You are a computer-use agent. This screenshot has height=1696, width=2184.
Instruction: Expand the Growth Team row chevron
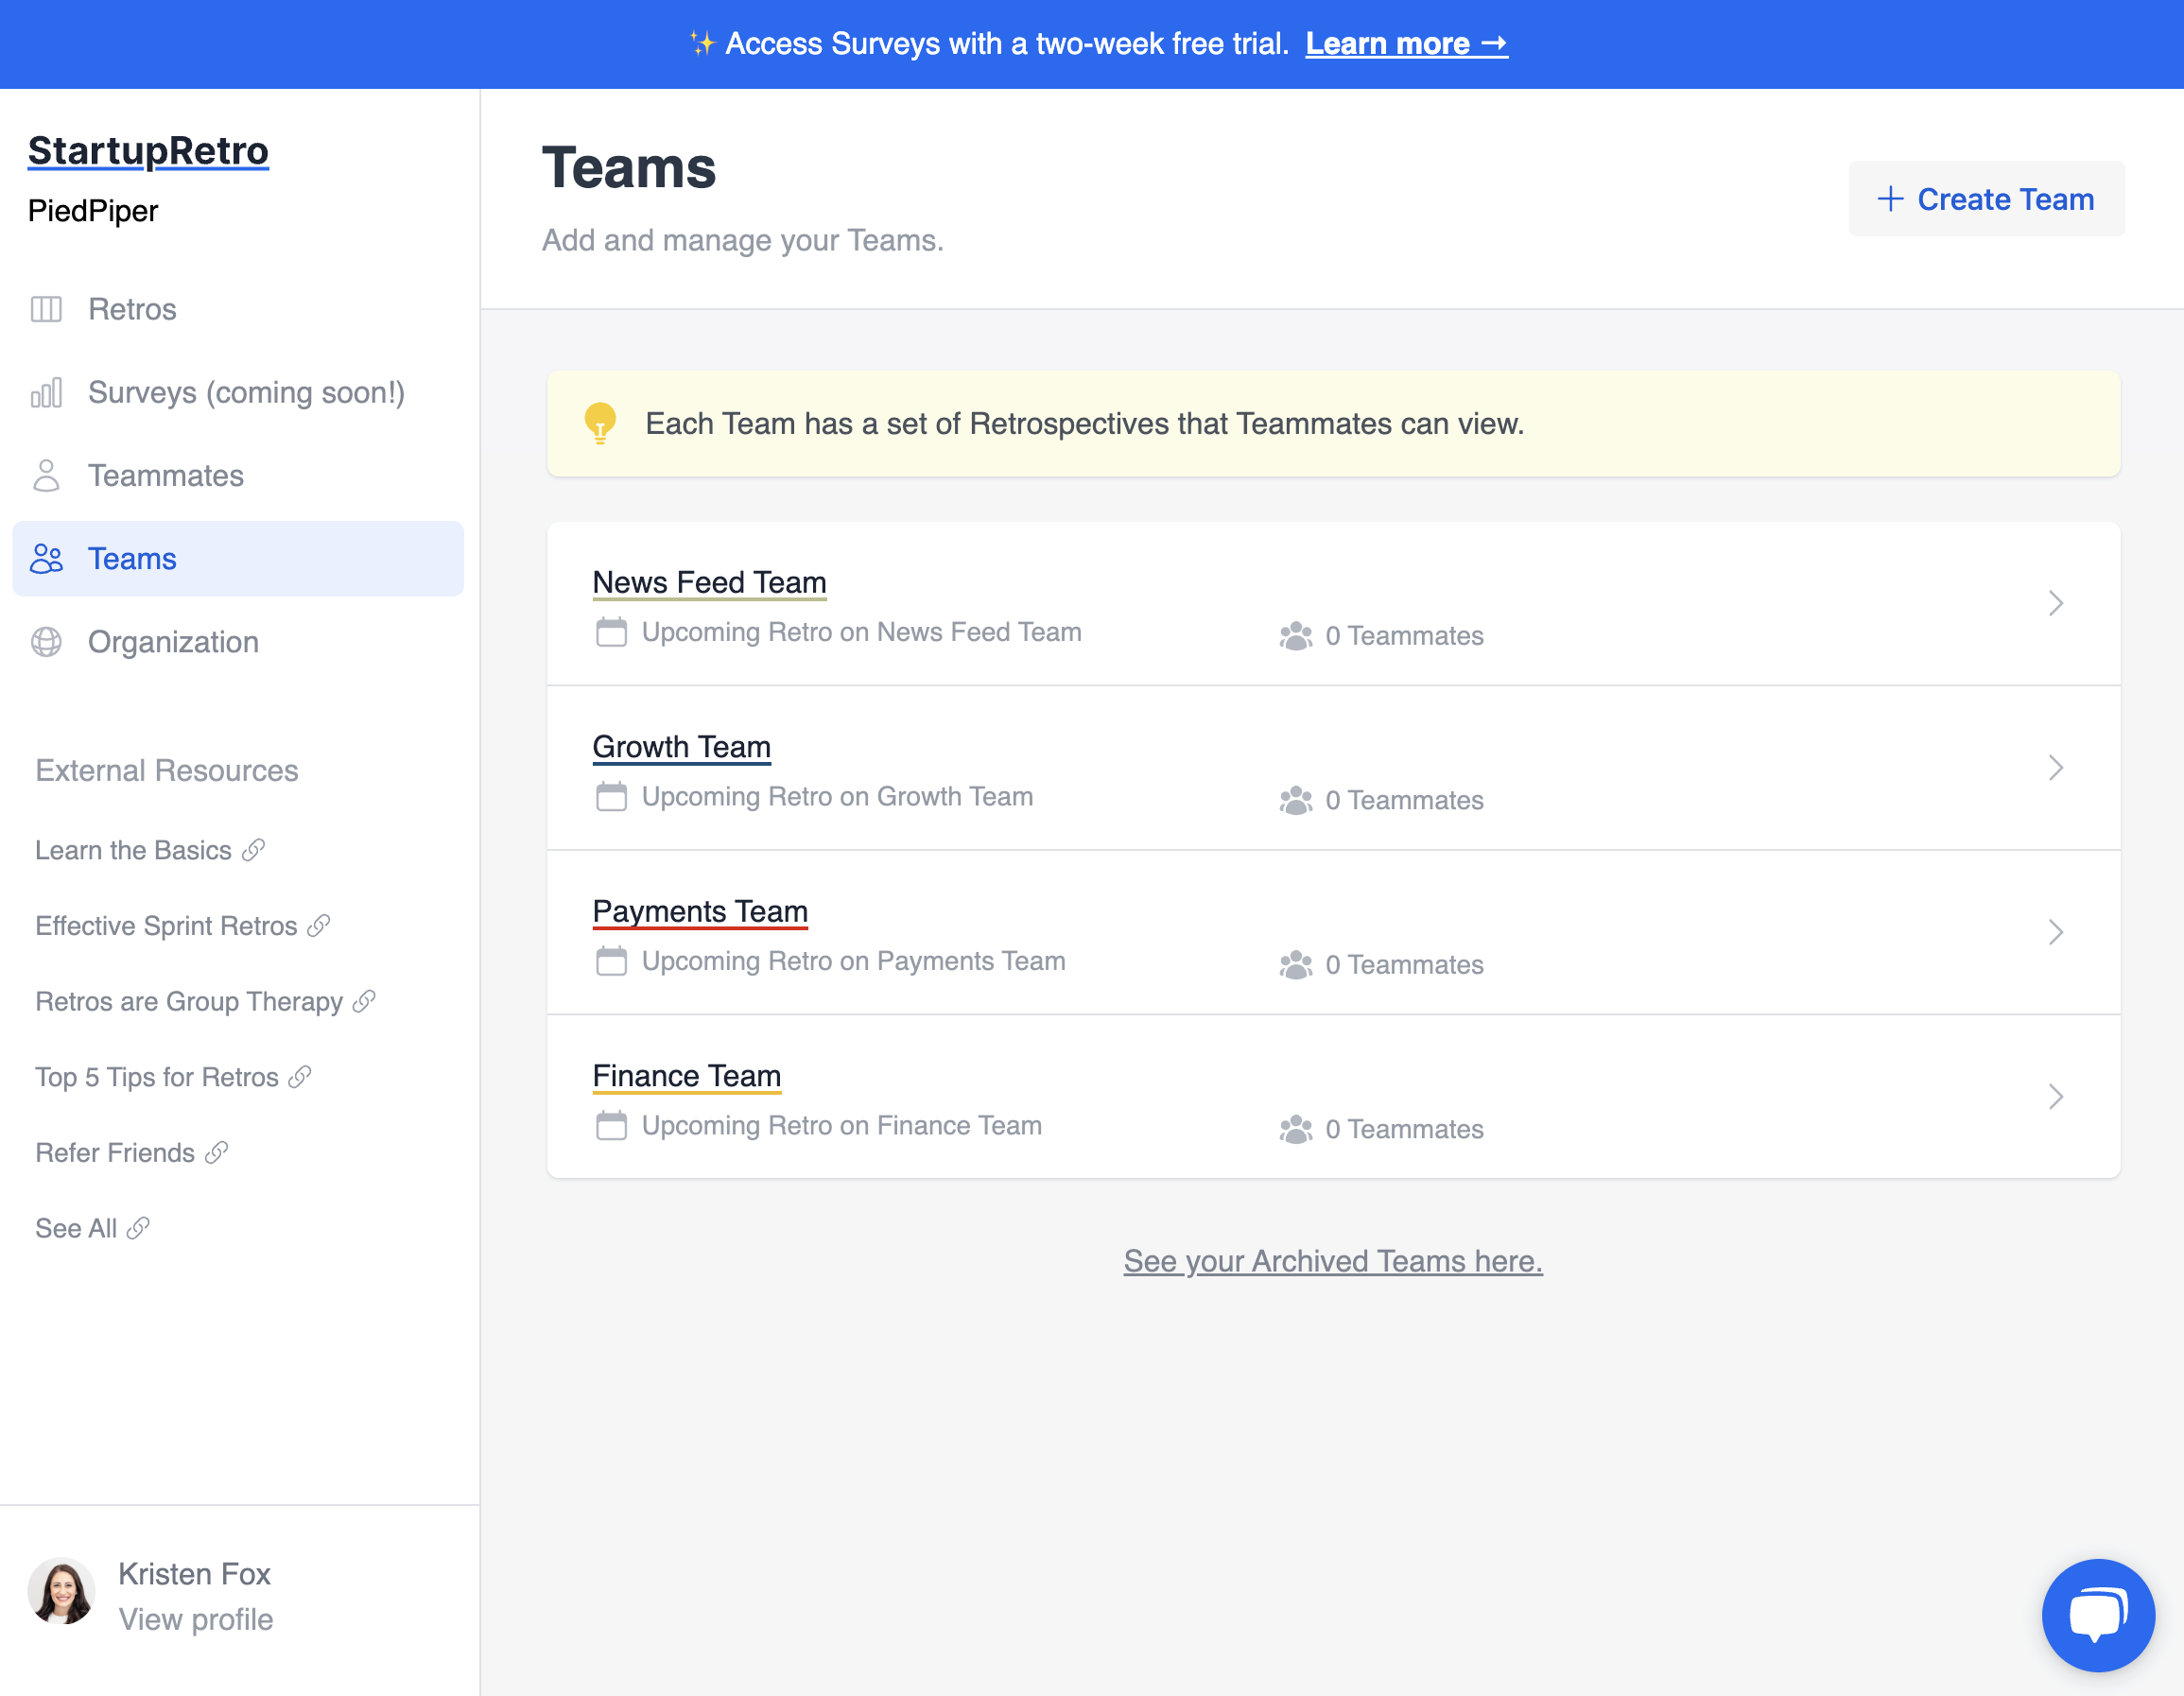click(x=2055, y=768)
